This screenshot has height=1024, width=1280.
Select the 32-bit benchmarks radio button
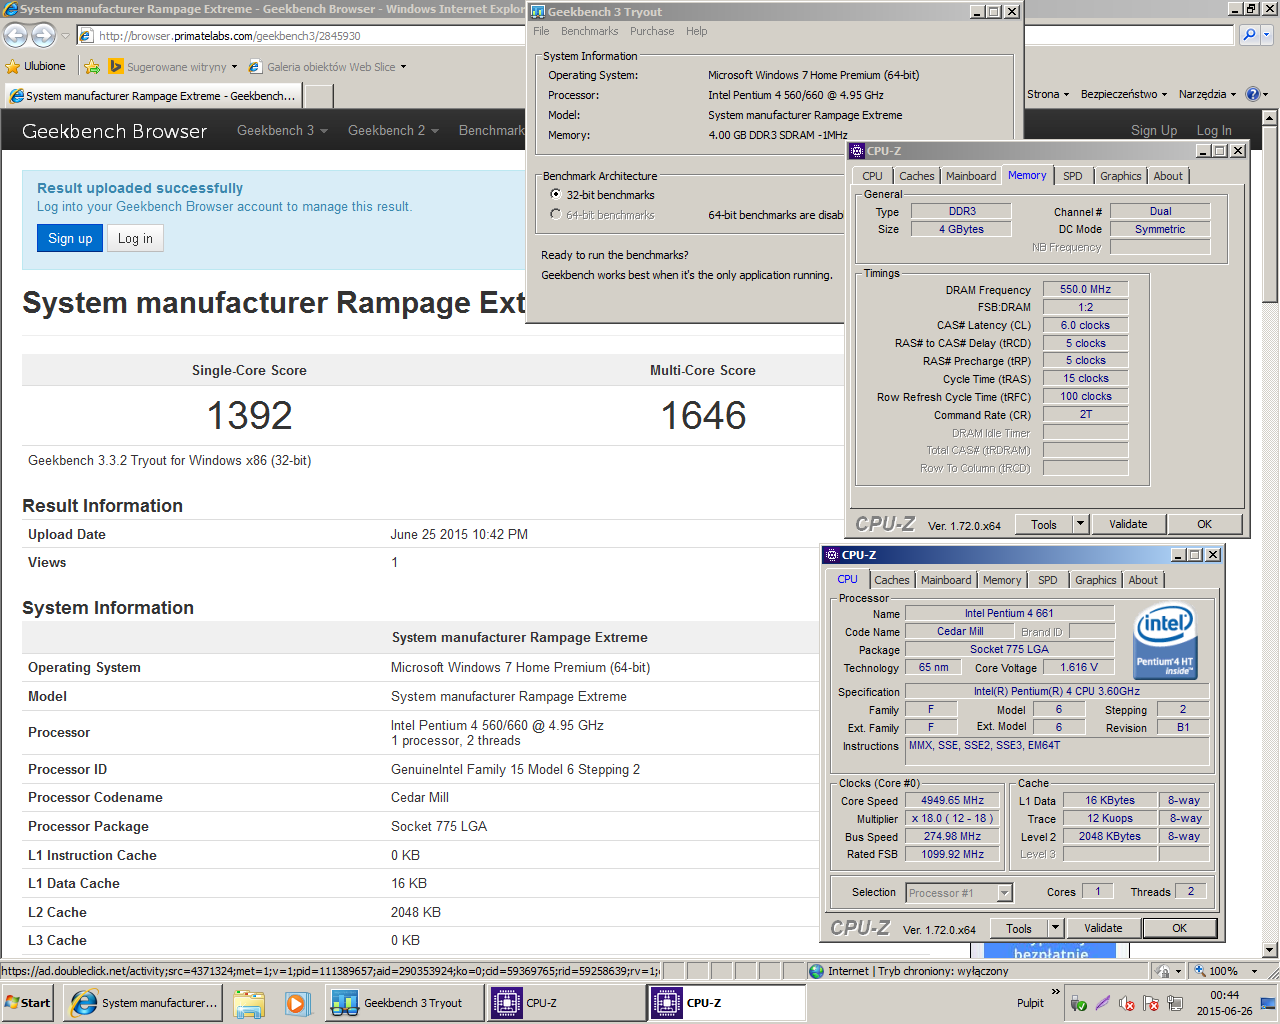[x=555, y=195]
